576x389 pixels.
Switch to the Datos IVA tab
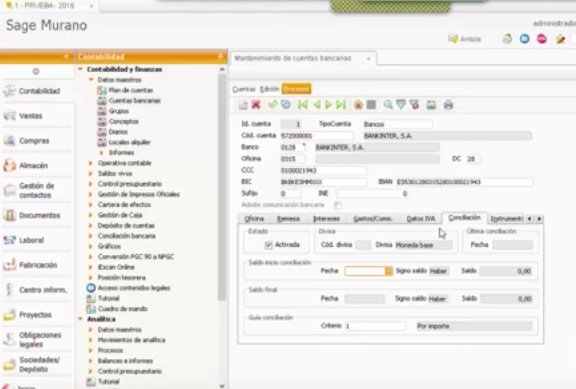point(421,219)
